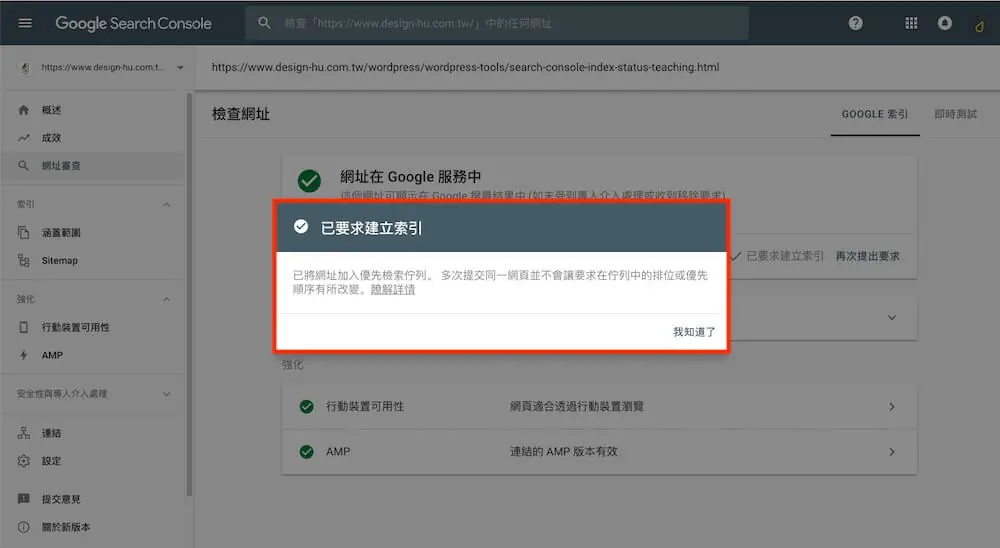Click the dialog header checkmark icon

[301, 226]
